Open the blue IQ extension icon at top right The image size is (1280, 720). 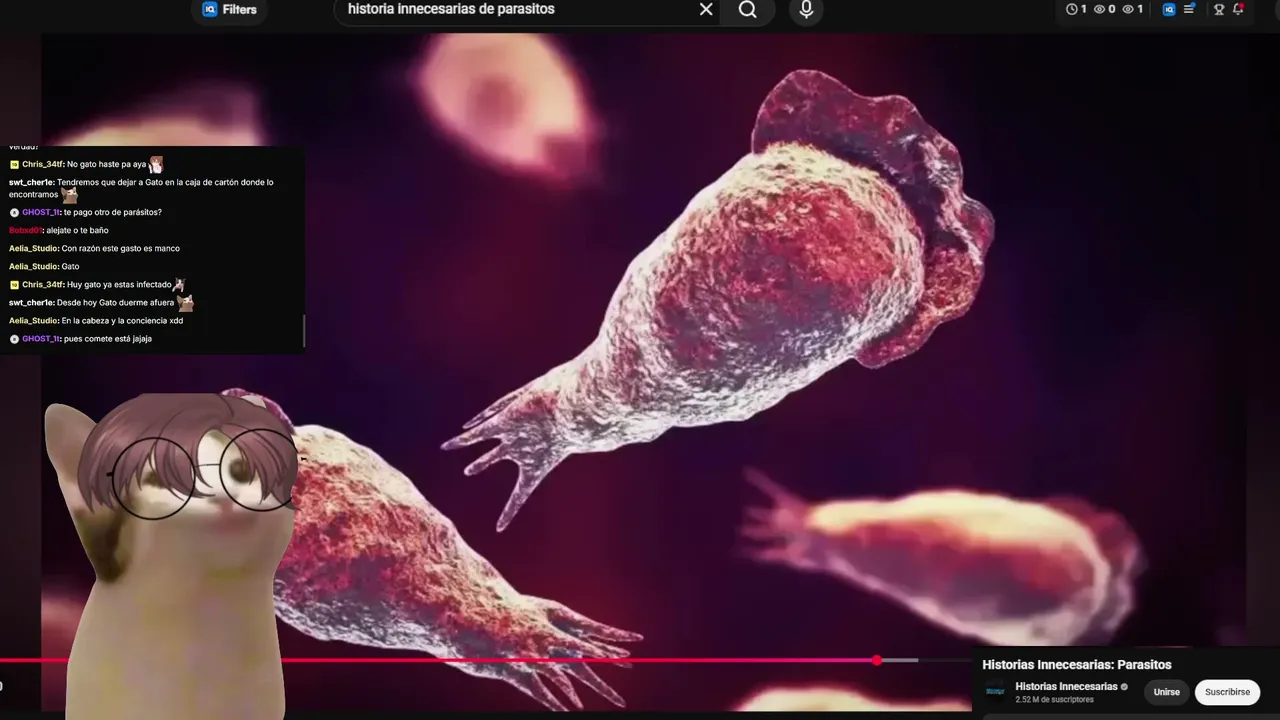[x=1168, y=10]
